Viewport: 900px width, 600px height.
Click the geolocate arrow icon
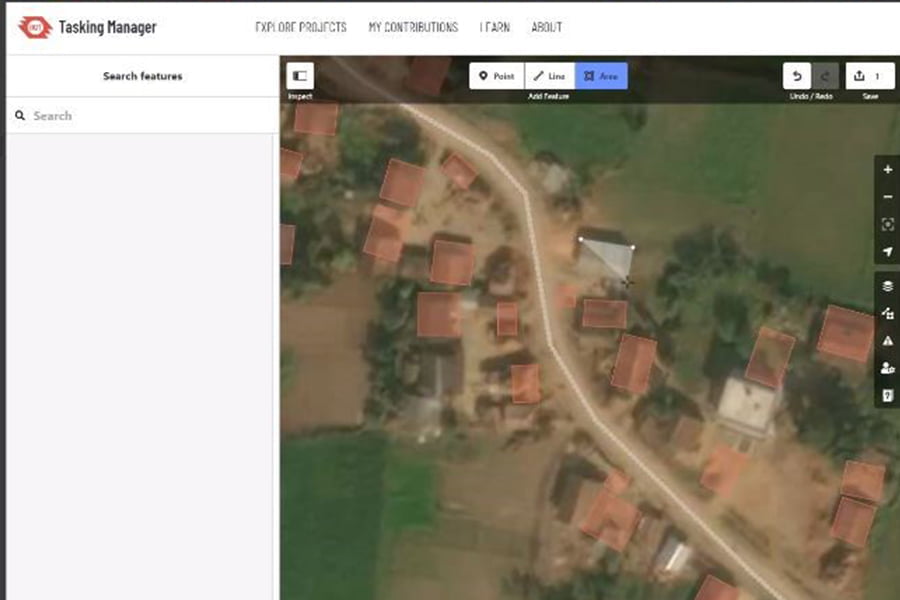point(887,252)
